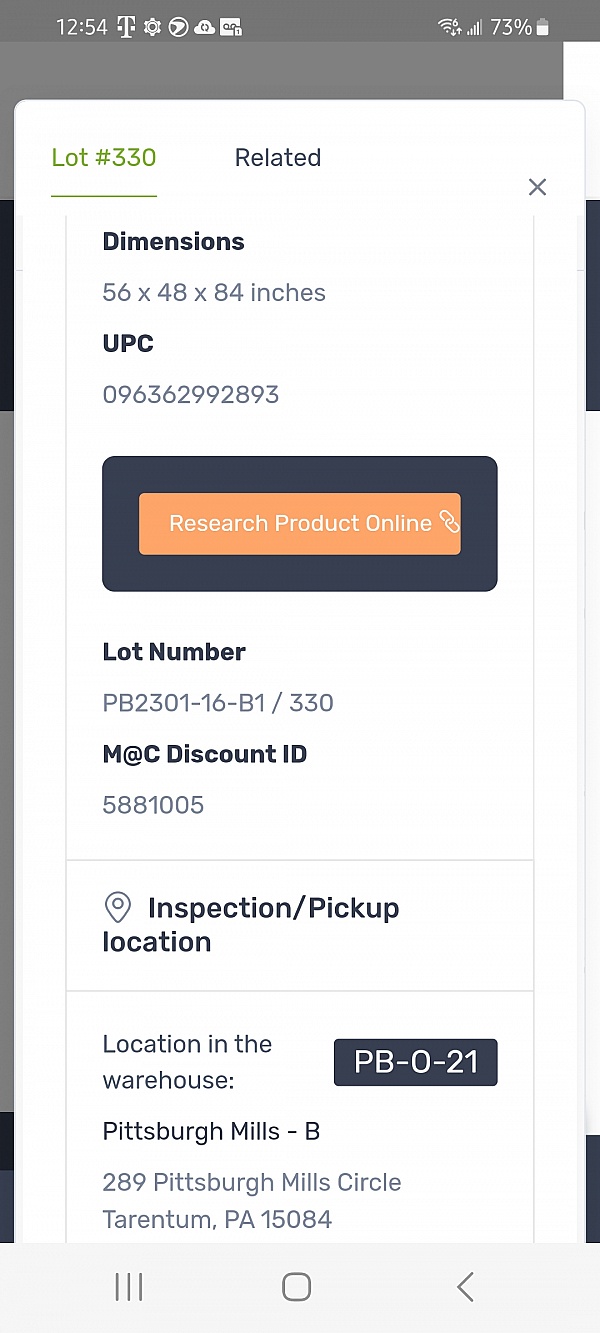Tap the map pin icon beside Inspection/Pickup
The image size is (600, 1333).
[118, 908]
